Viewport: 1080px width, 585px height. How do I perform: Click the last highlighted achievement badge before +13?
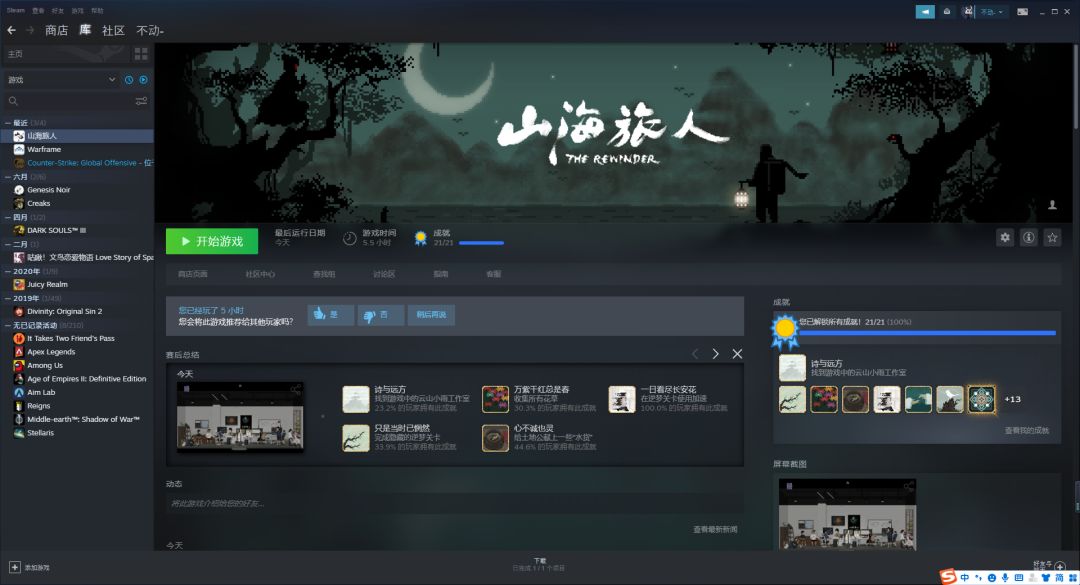tap(981, 400)
